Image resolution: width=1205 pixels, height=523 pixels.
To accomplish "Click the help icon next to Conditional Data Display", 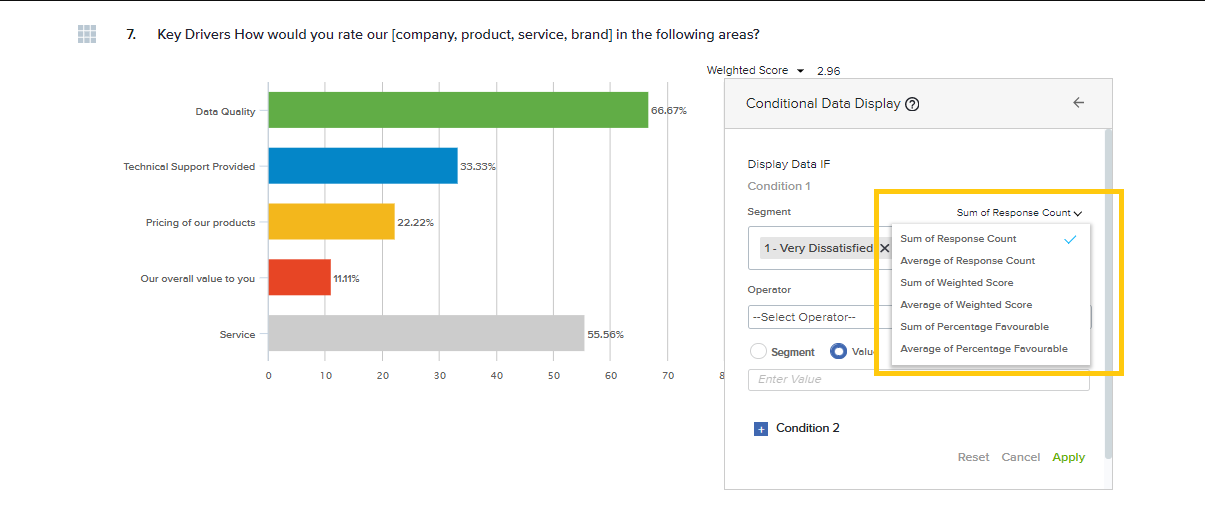I will 912,104.
